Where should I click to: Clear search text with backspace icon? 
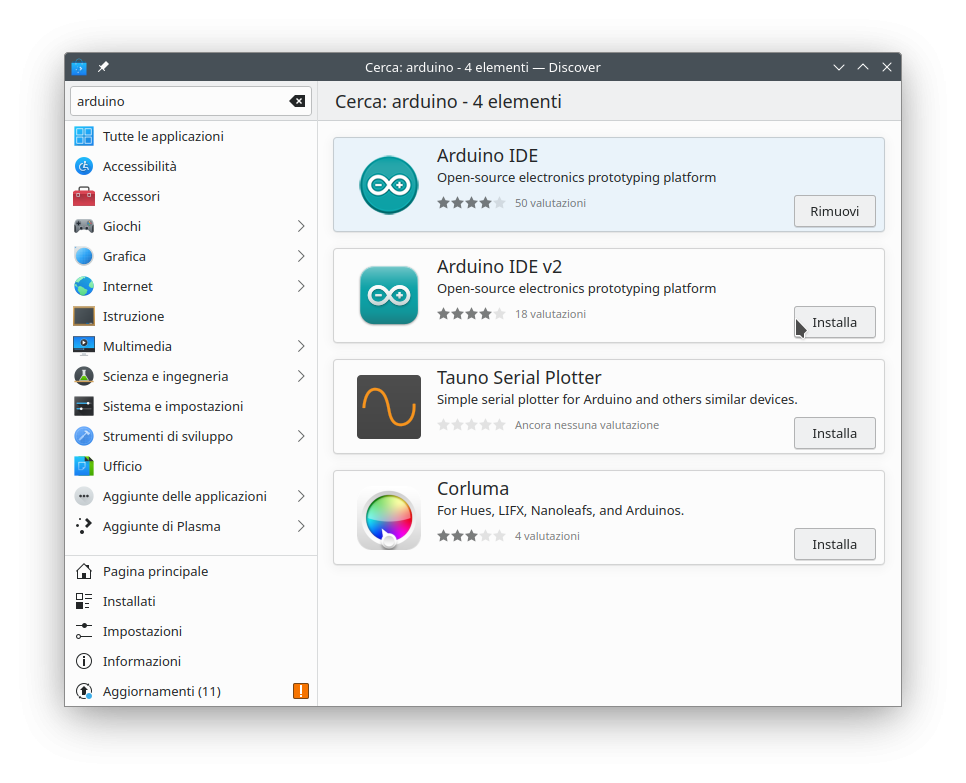tap(298, 101)
